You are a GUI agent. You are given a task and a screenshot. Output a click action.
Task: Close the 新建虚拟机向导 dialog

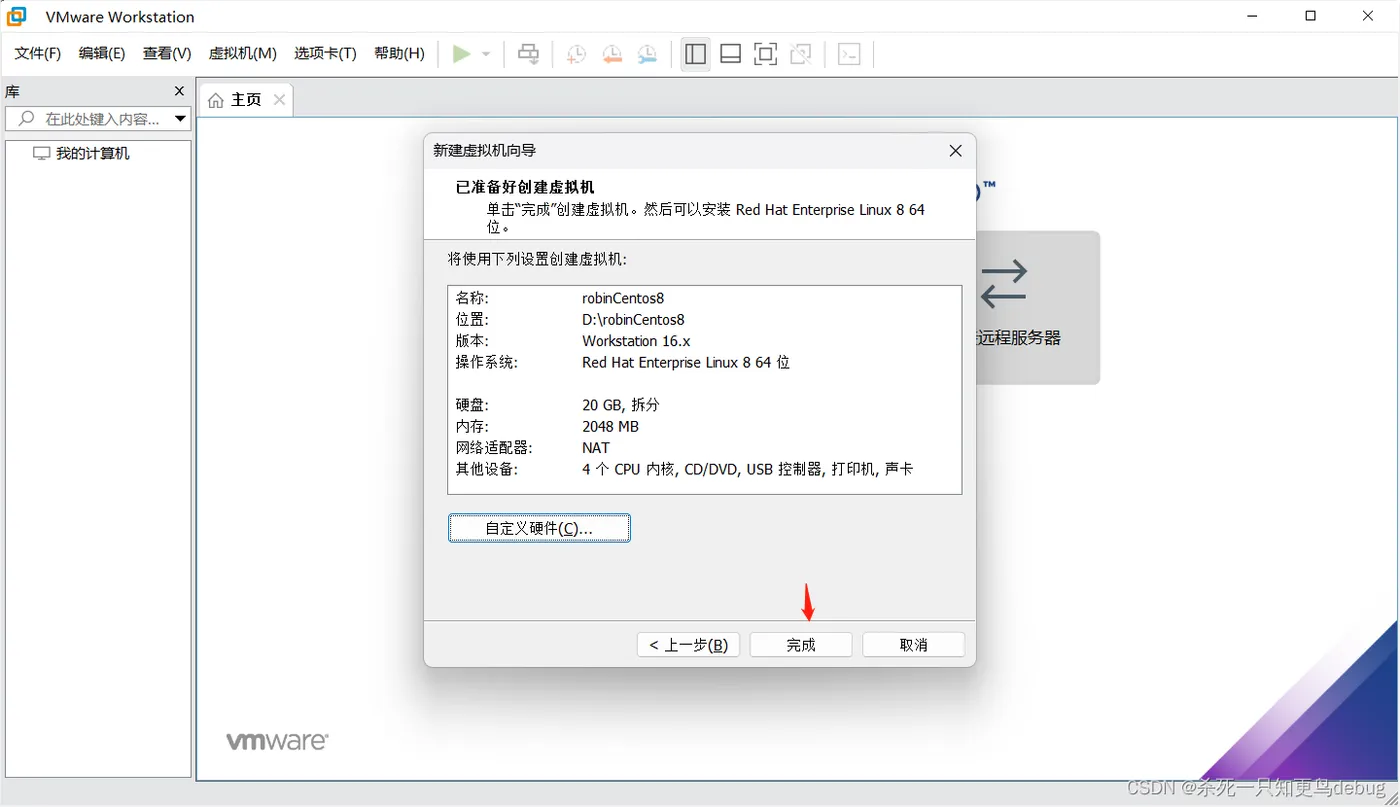click(x=955, y=151)
